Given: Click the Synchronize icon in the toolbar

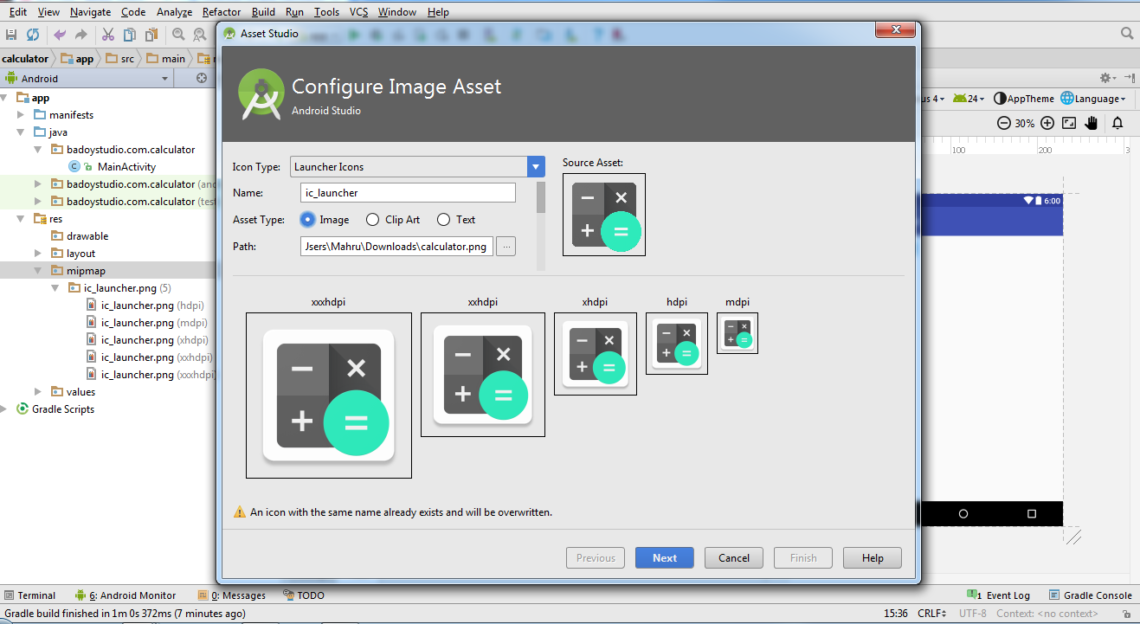Looking at the screenshot, I should (x=32, y=35).
